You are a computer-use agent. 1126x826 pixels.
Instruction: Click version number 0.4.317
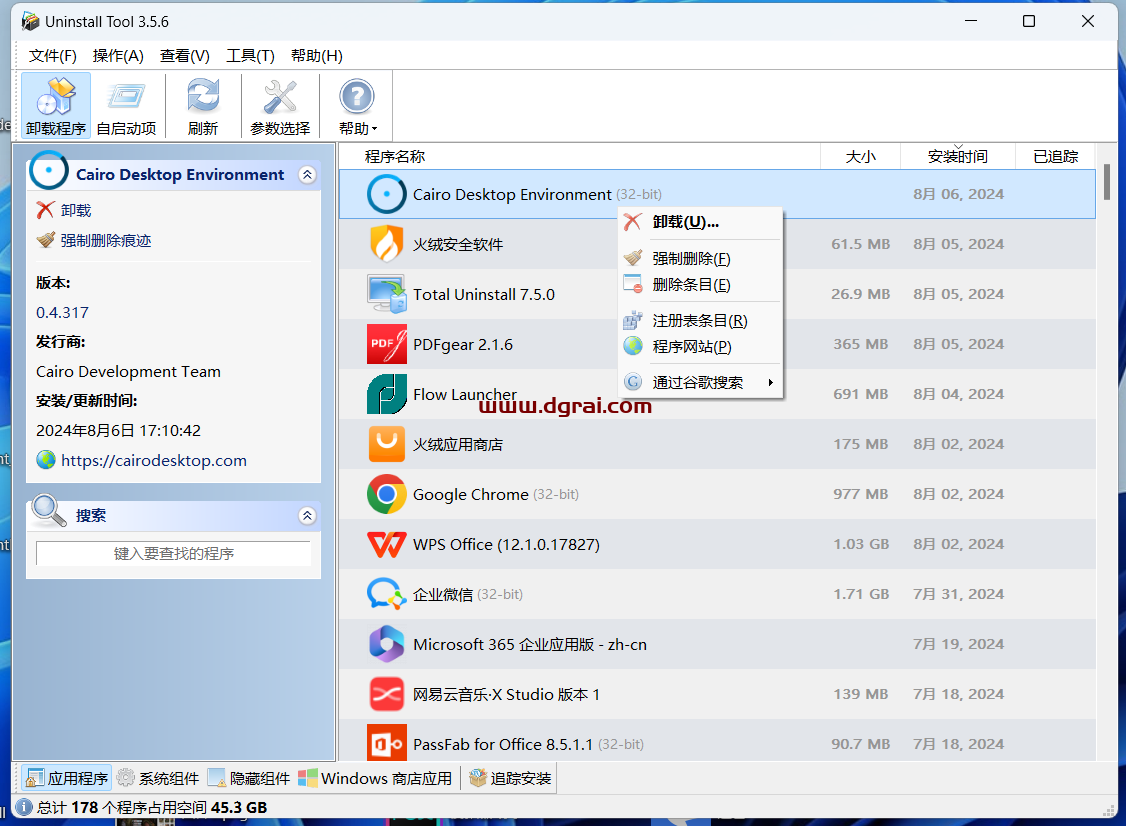coord(62,312)
